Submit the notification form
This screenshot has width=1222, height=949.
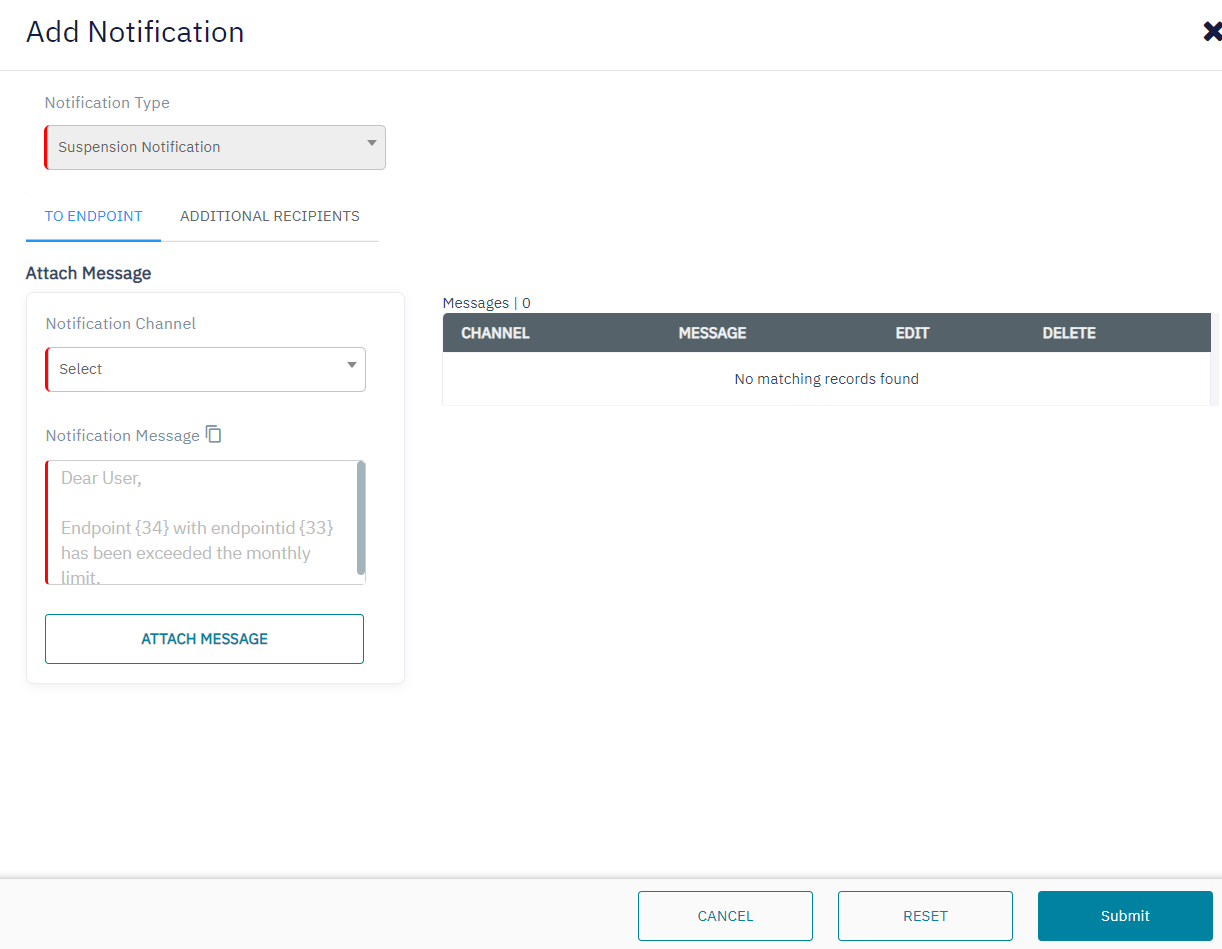click(x=1124, y=916)
